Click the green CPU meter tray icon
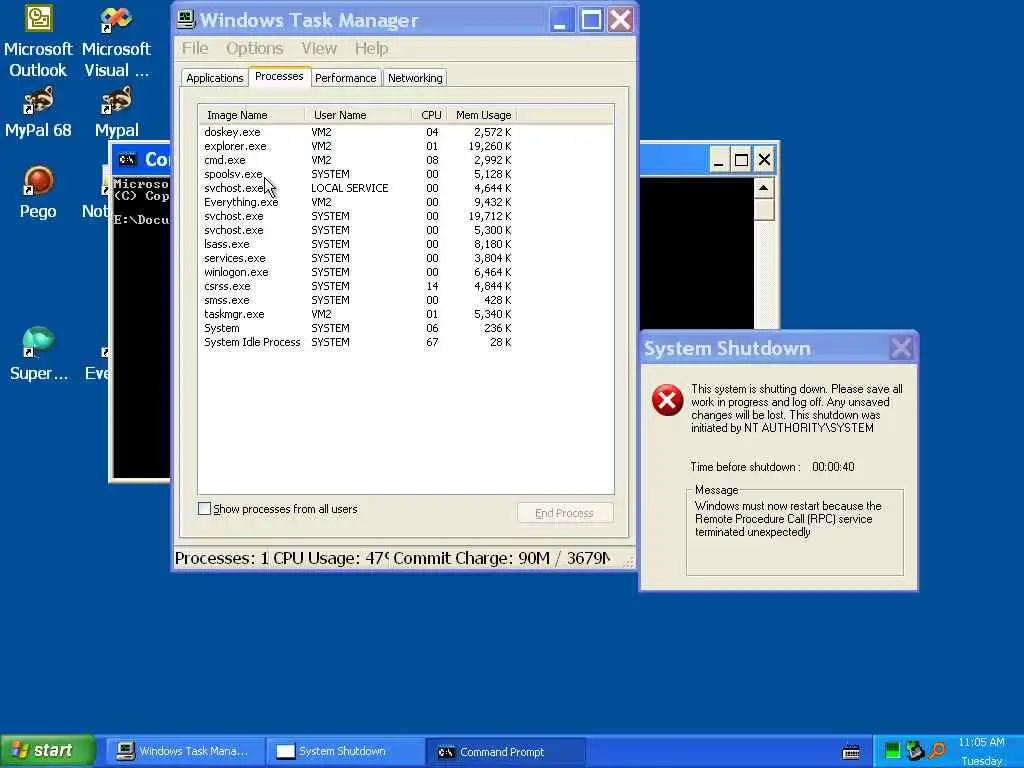This screenshot has height=768, width=1024. coord(892,751)
